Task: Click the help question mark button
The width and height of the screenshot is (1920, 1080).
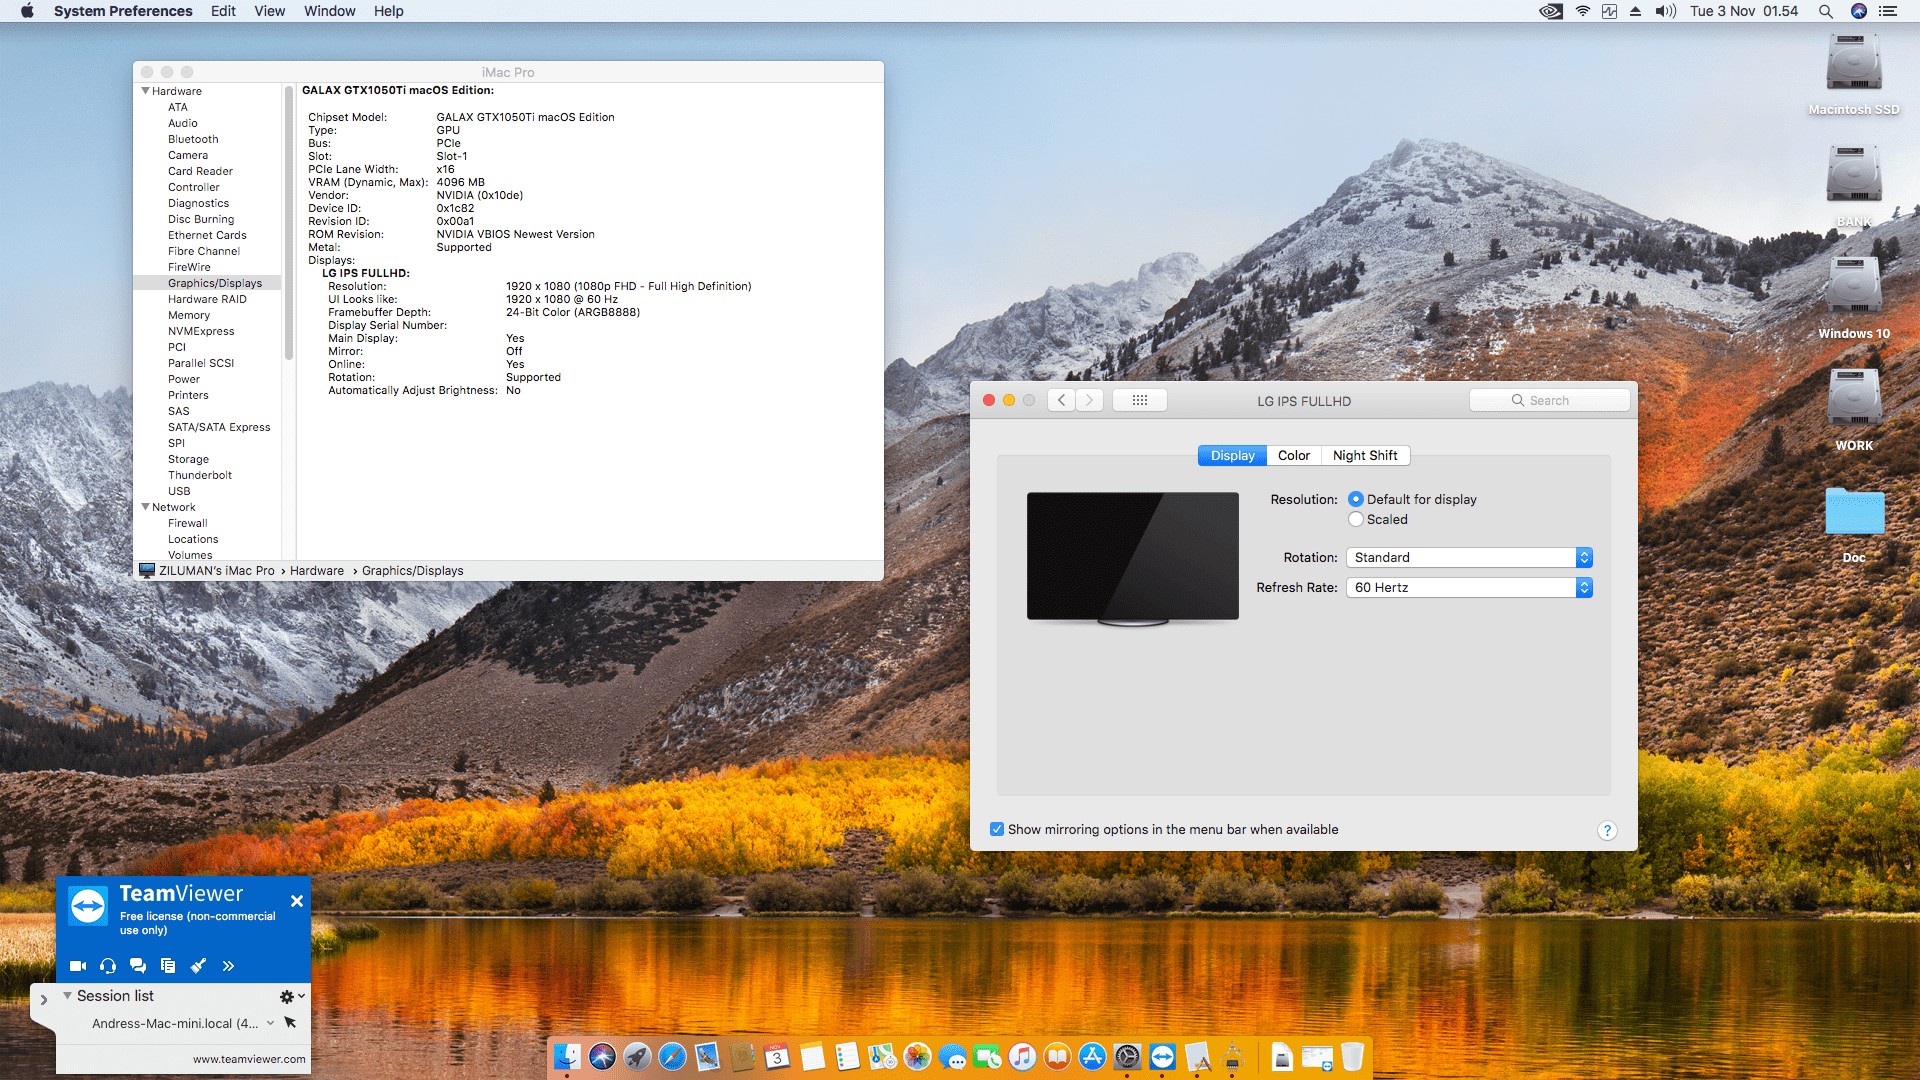Action: pos(1607,830)
